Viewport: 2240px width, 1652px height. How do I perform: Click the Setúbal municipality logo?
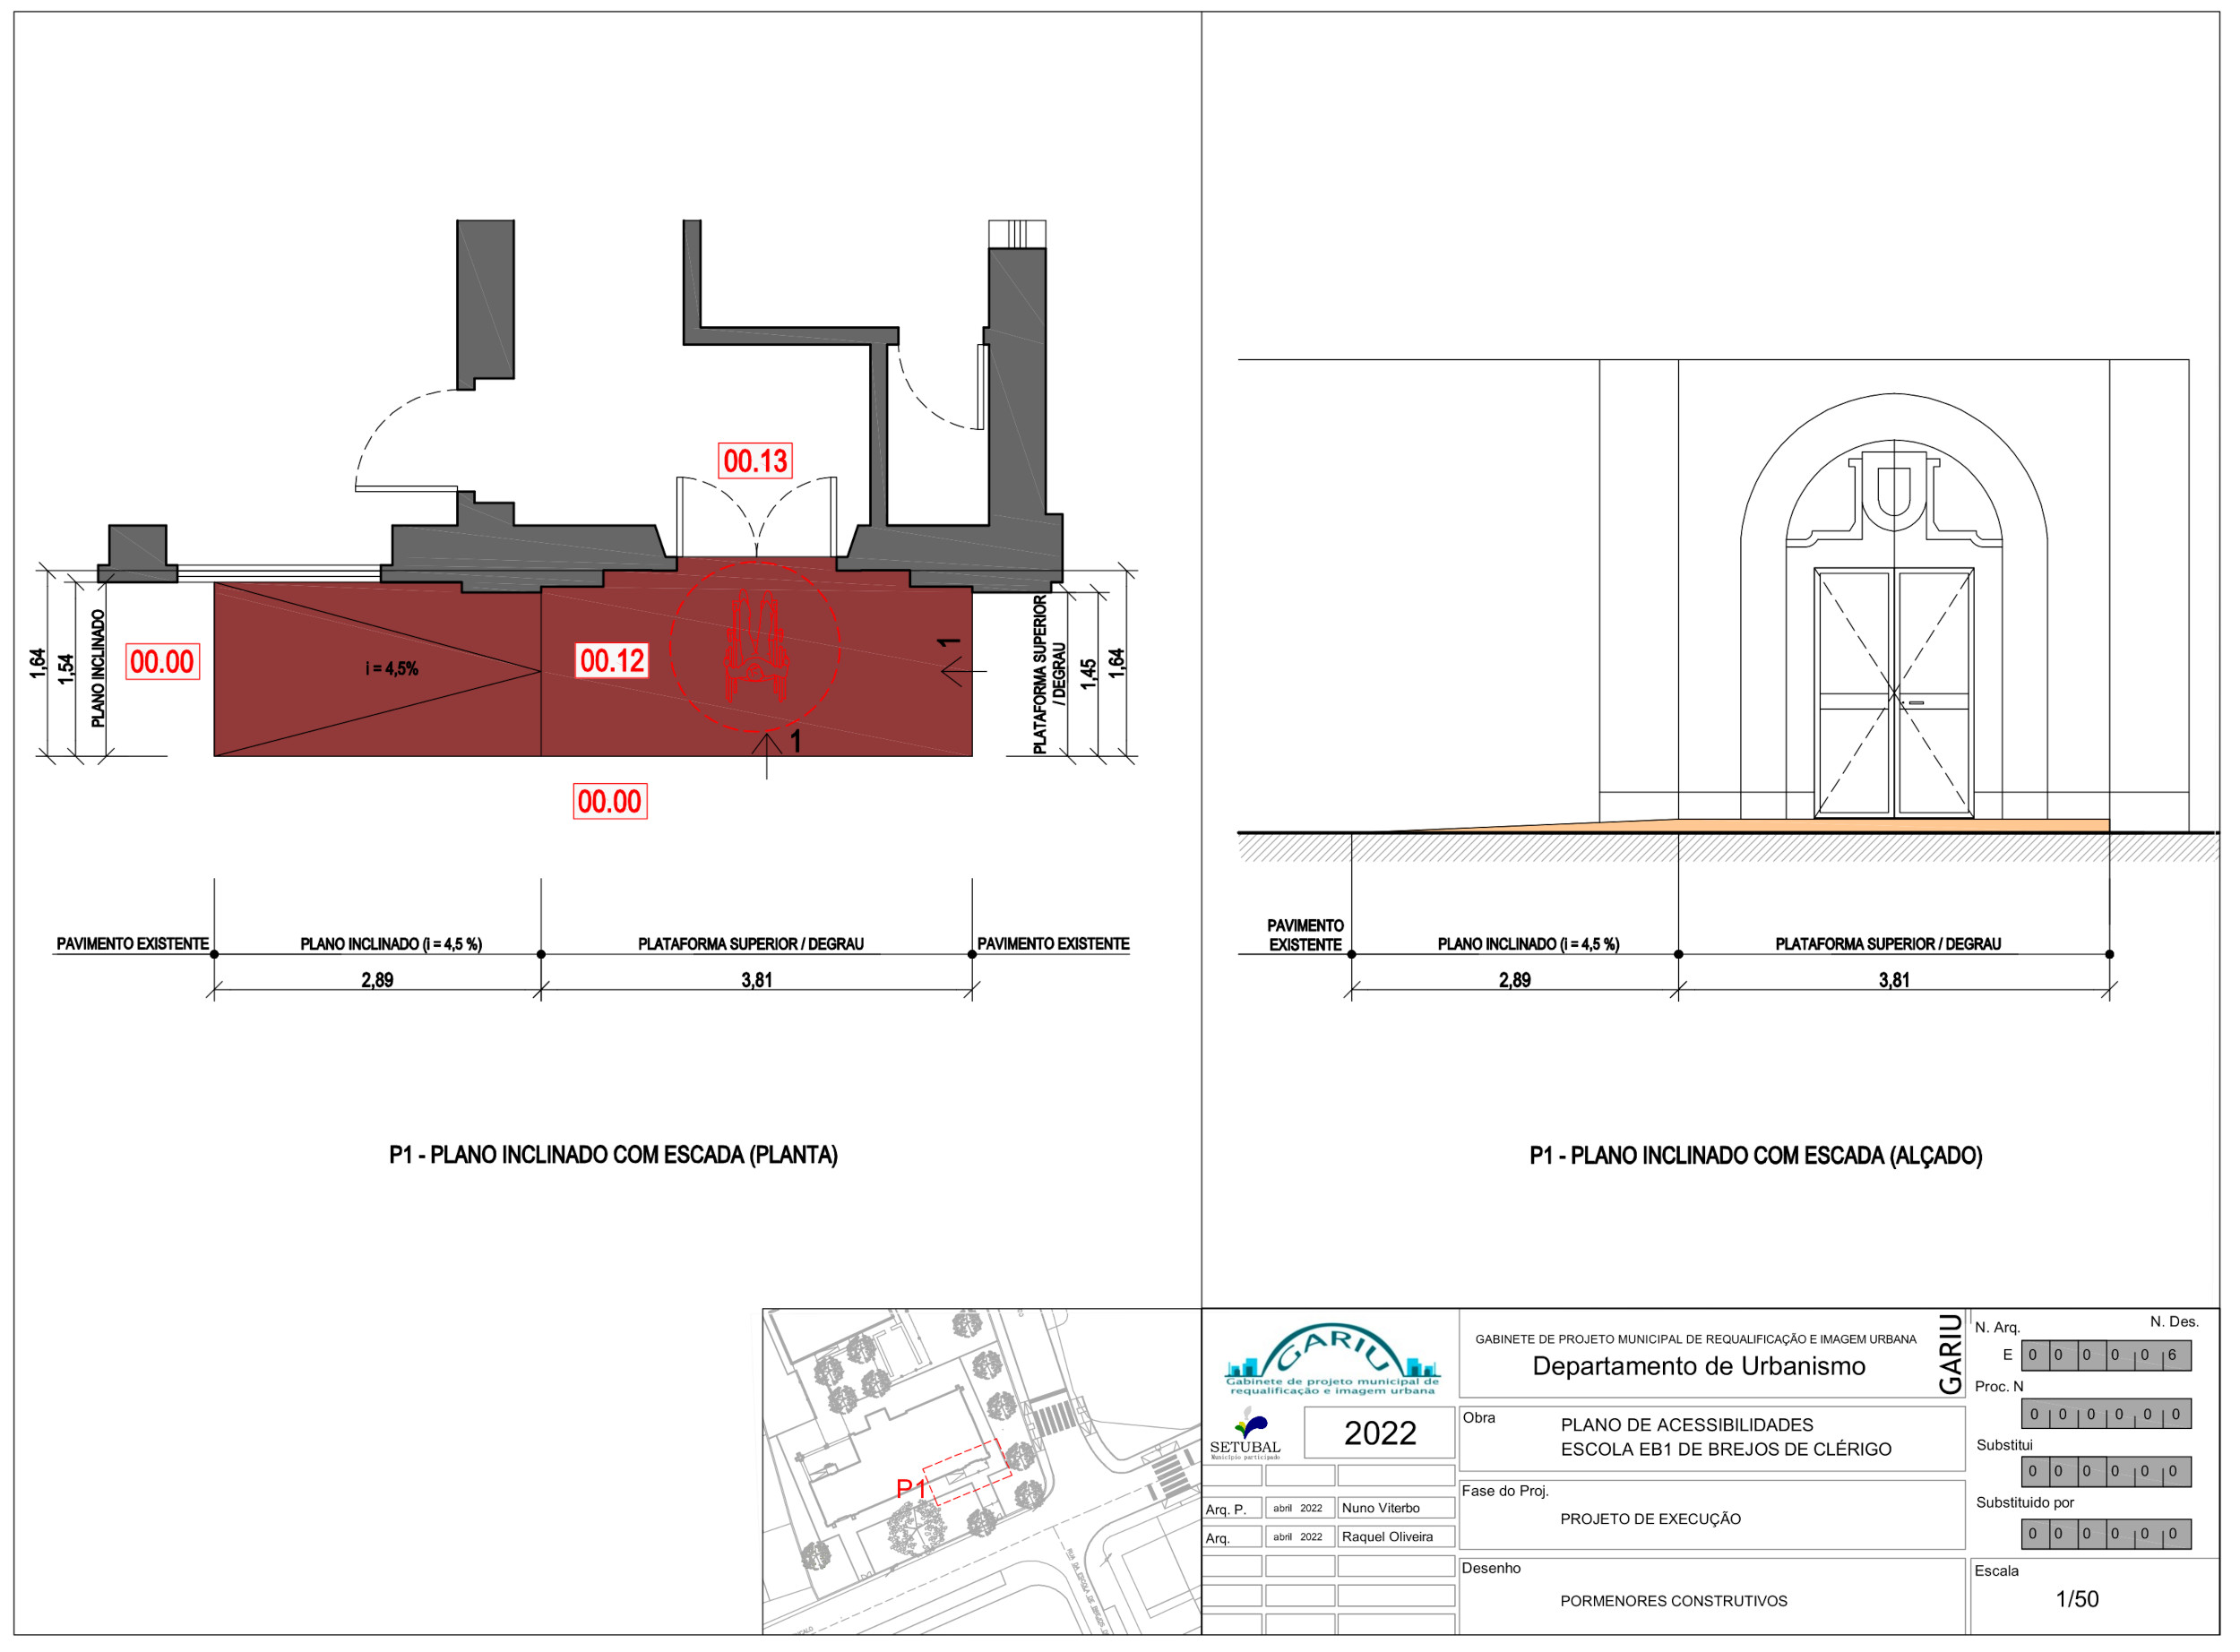point(1246,1433)
